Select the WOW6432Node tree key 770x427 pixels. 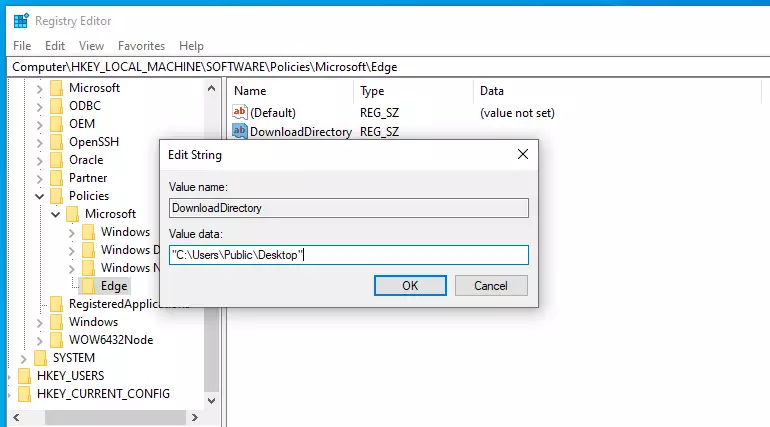pyautogui.click(x=111, y=340)
